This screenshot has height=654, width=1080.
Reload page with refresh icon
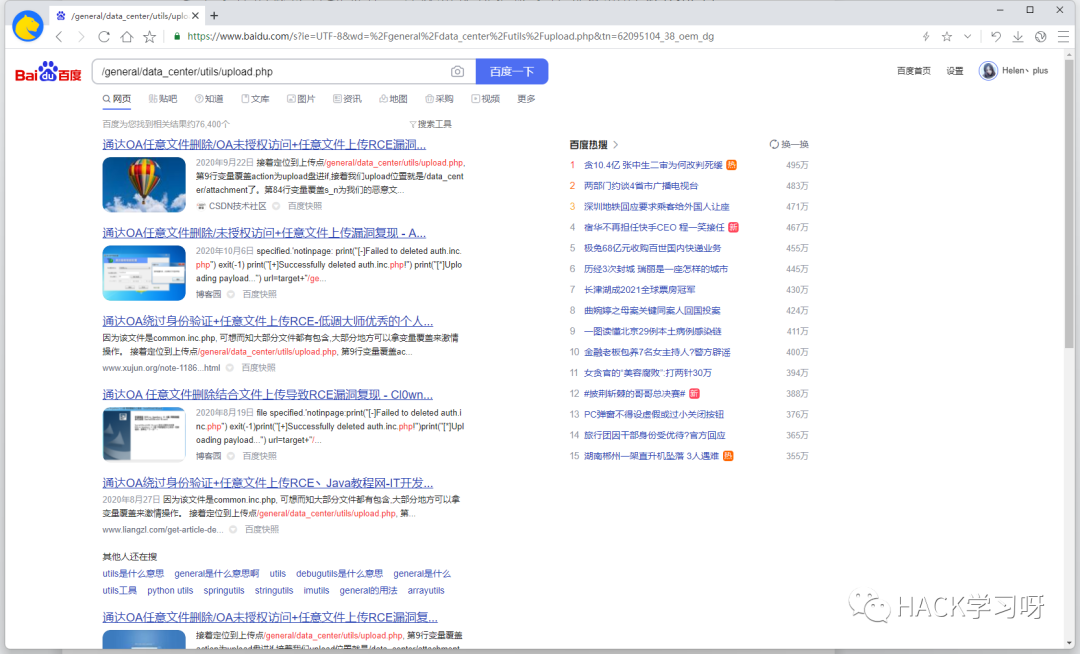tap(104, 36)
